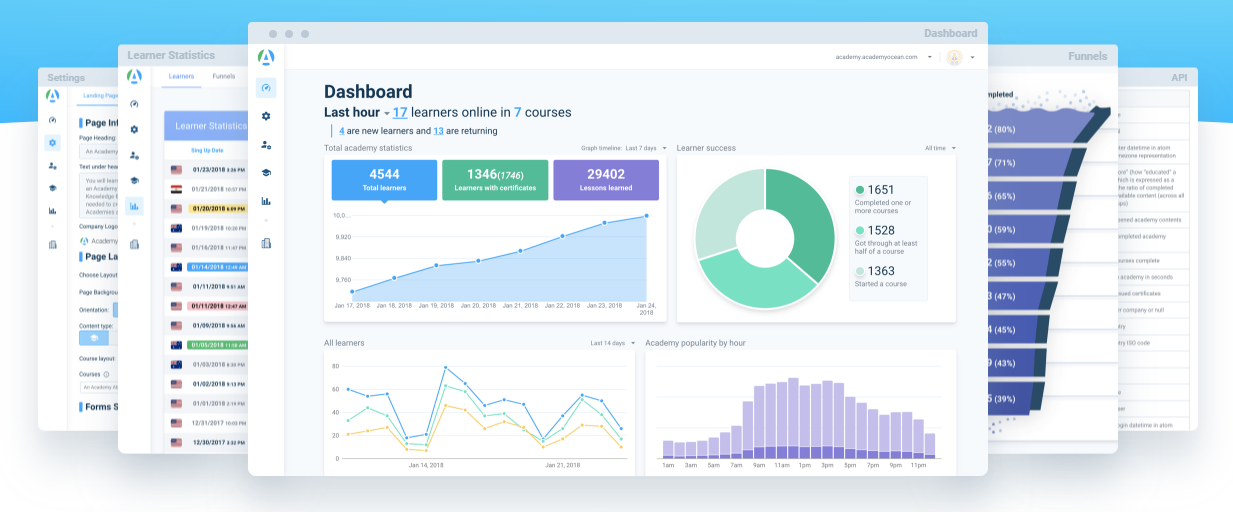Toggle the 'Started a course' legend marker
This screenshot has width=1233, height=512.
tap(860, 271)
